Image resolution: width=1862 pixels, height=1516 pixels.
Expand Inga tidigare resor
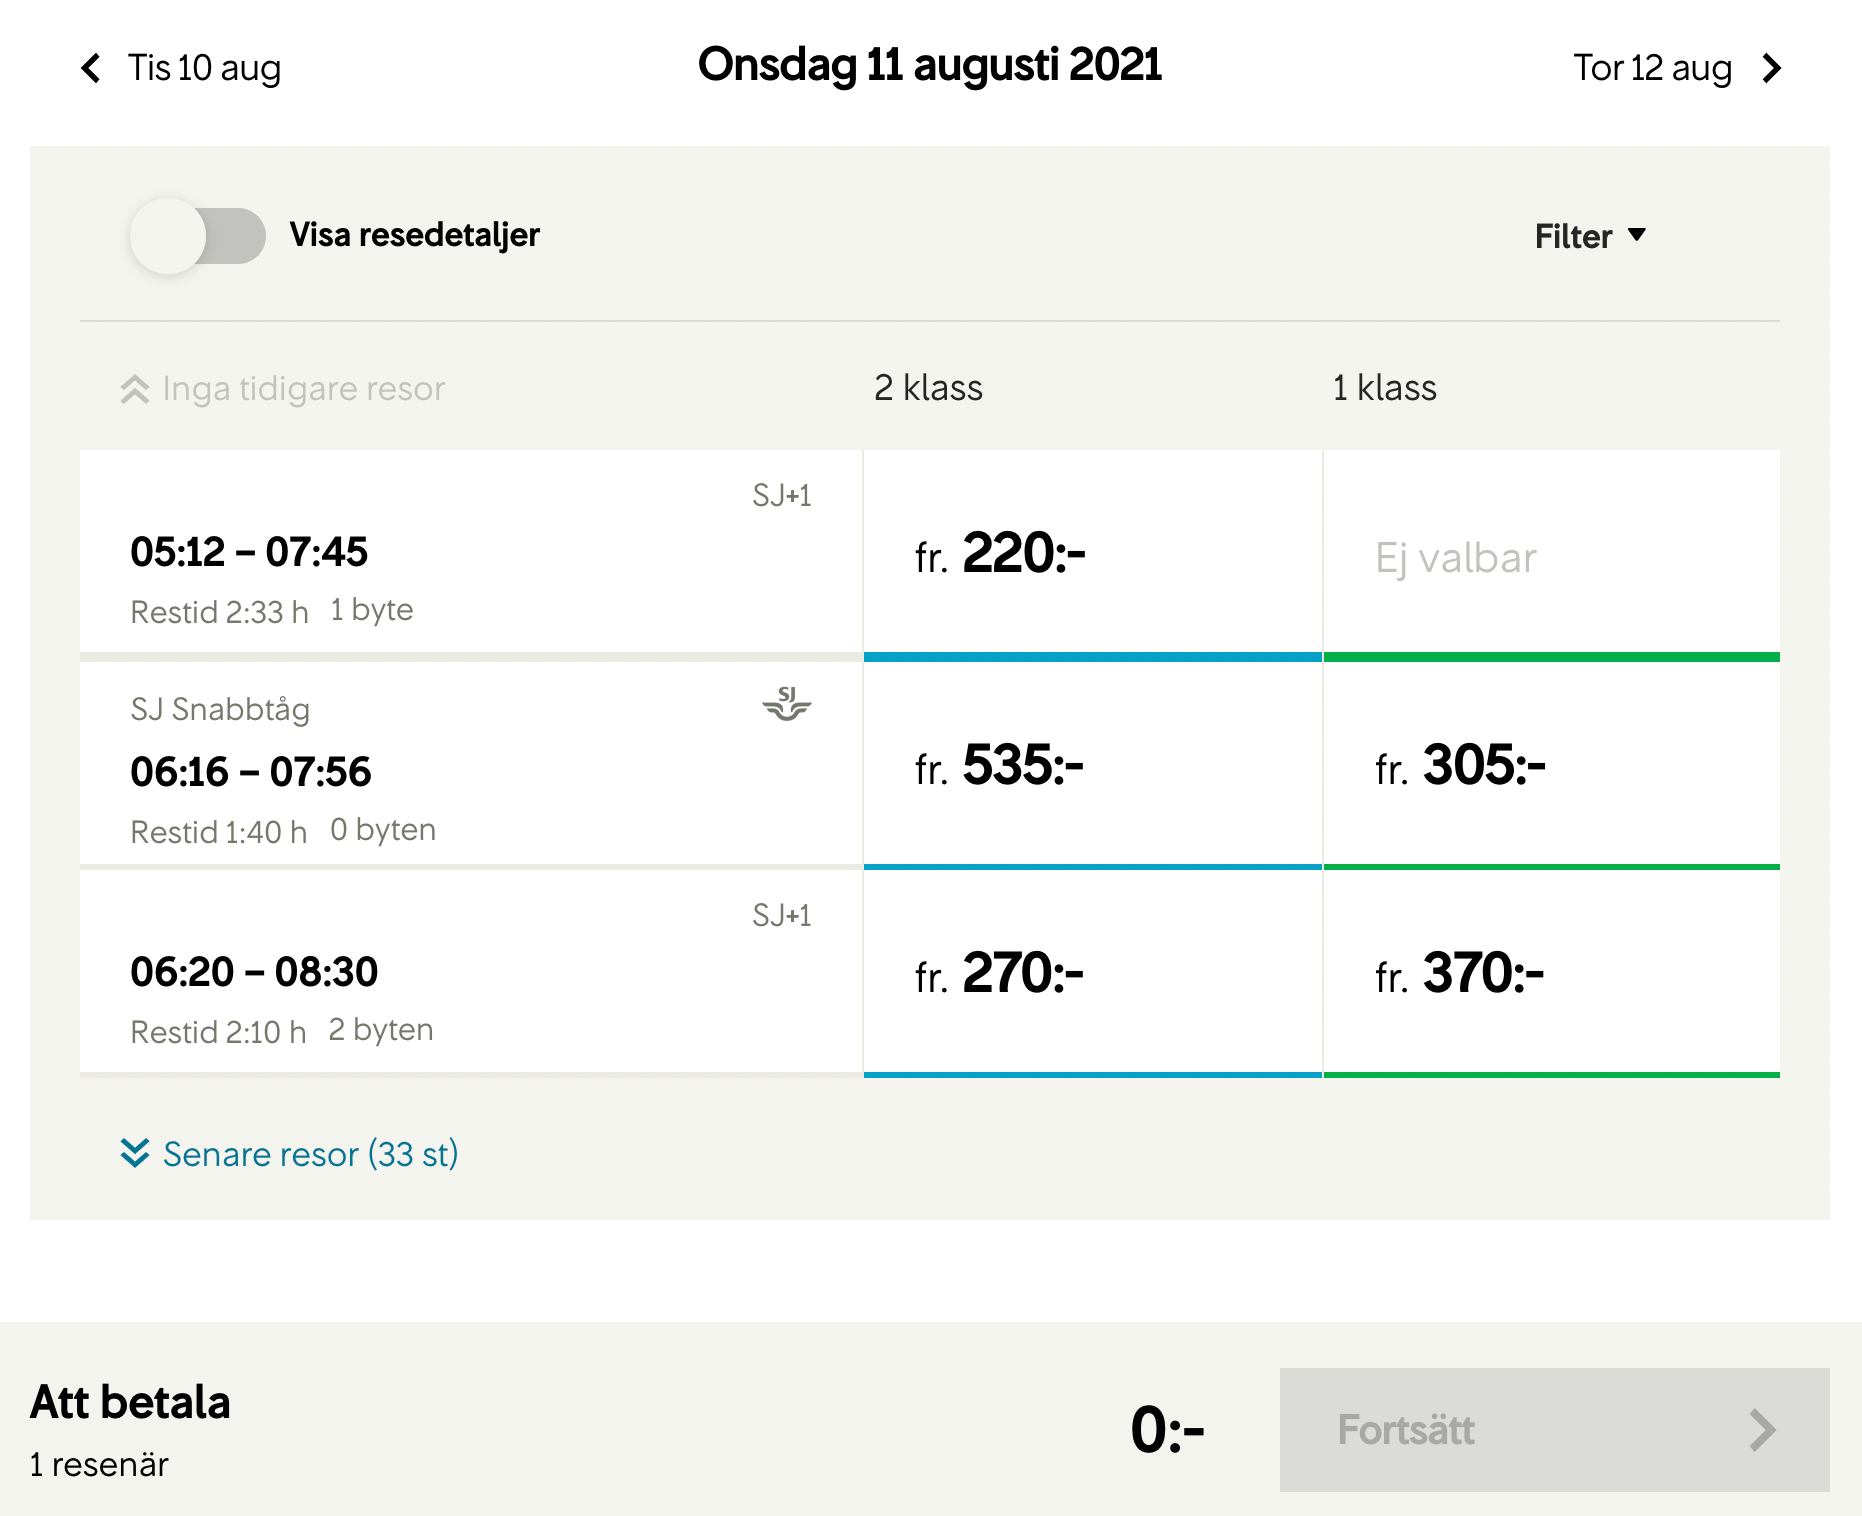303,389
